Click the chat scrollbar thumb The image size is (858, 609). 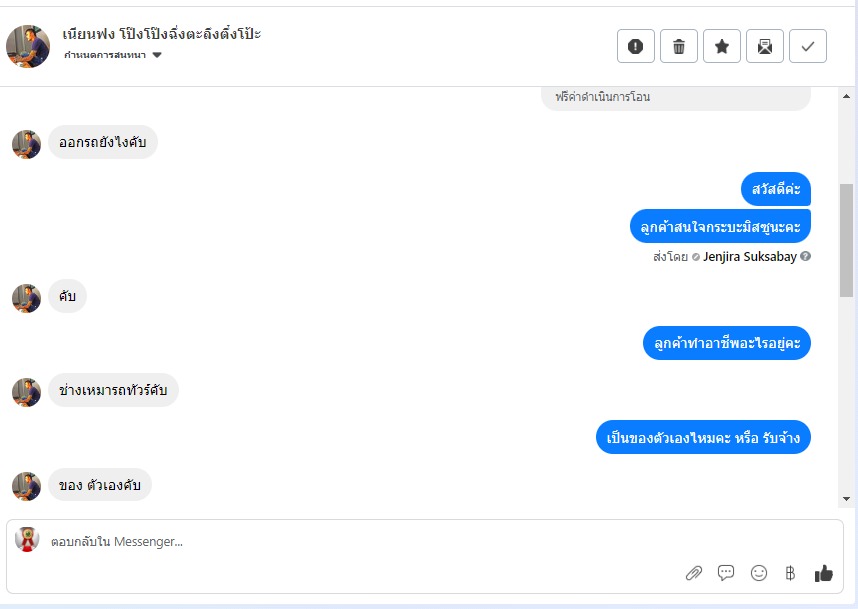click(847, 240)
